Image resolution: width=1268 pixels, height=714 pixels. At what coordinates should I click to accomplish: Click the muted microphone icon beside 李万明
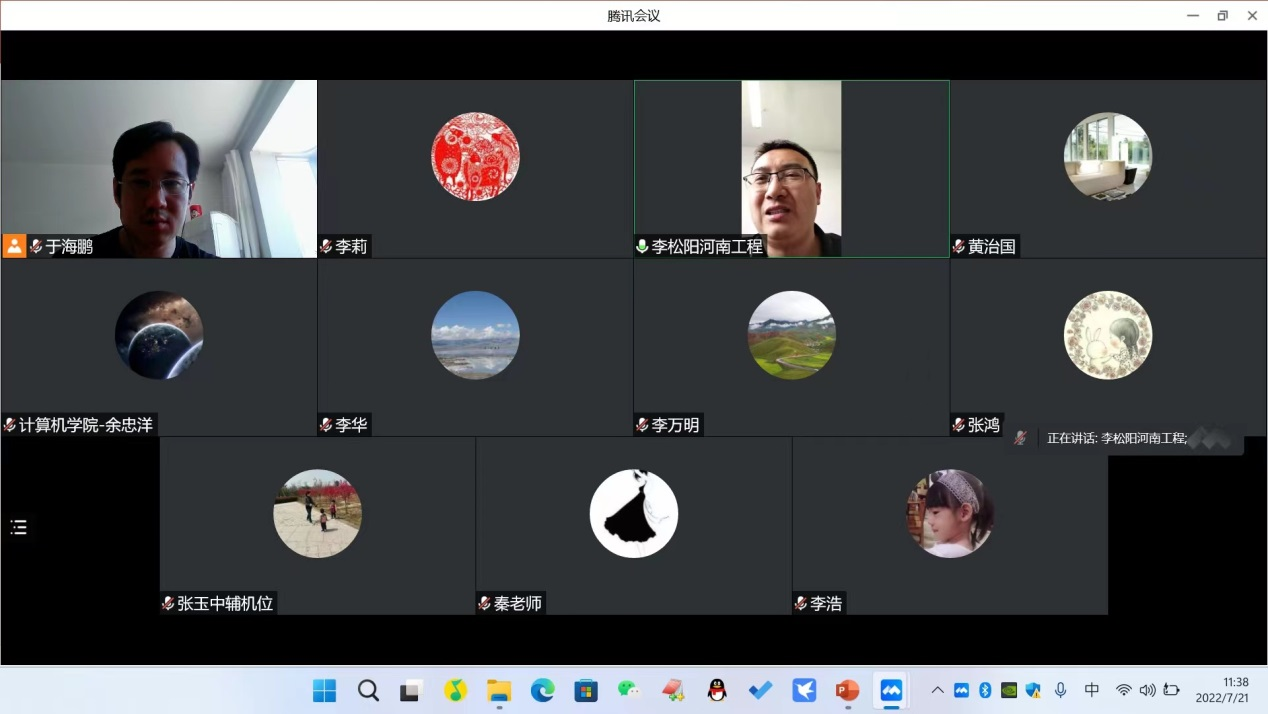pos(642,425)
